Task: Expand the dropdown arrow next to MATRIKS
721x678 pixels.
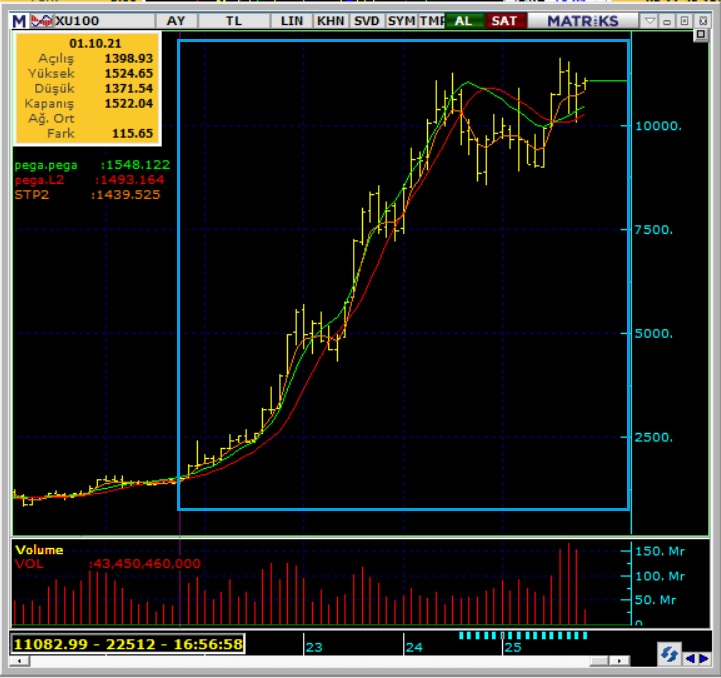Action: pyautogui.click(x=649, y=20)
